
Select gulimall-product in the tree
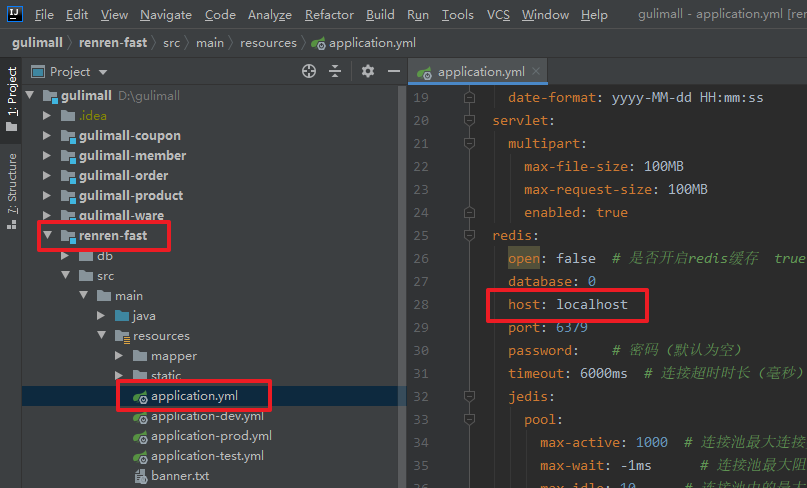(131, 196)
